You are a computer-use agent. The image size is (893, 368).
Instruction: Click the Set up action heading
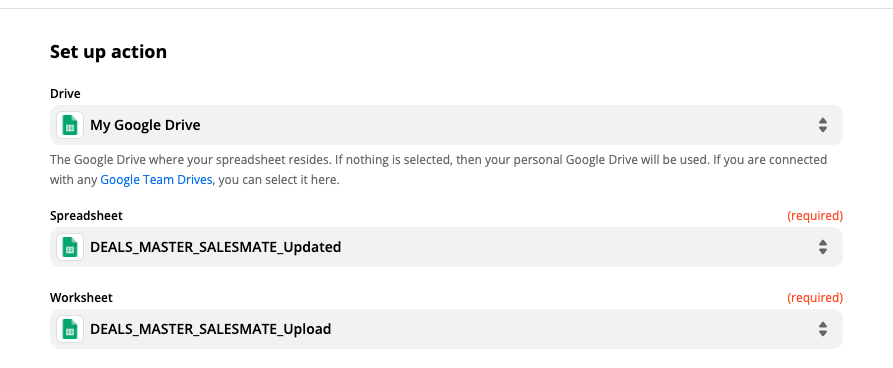coord(108,52)
